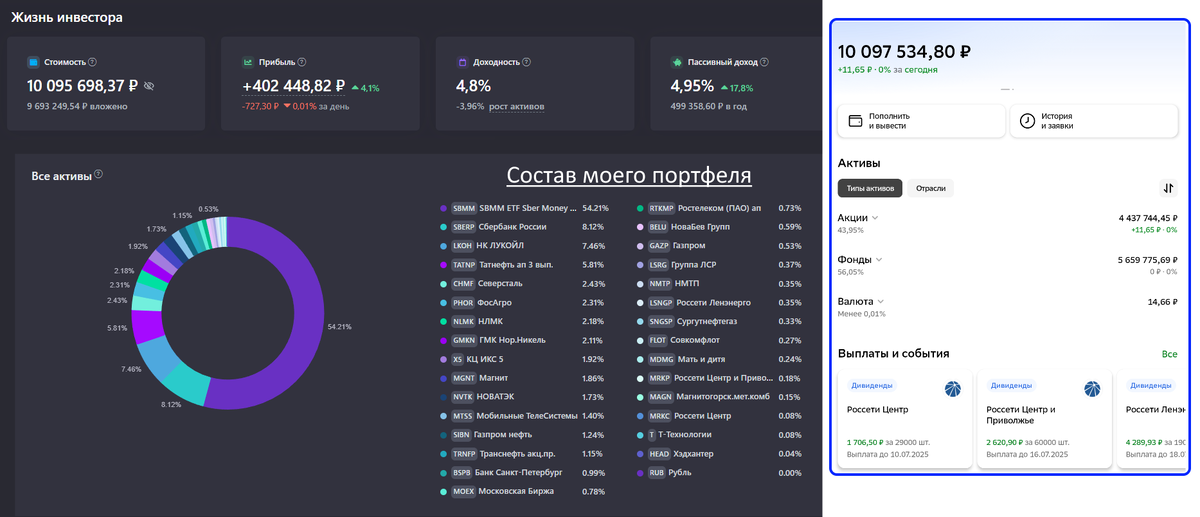The height and width of the screenshot is (517, 1200).
Task: Switch to the Отрасли tab
Action: pyautogui.click(x=931, y=188)
